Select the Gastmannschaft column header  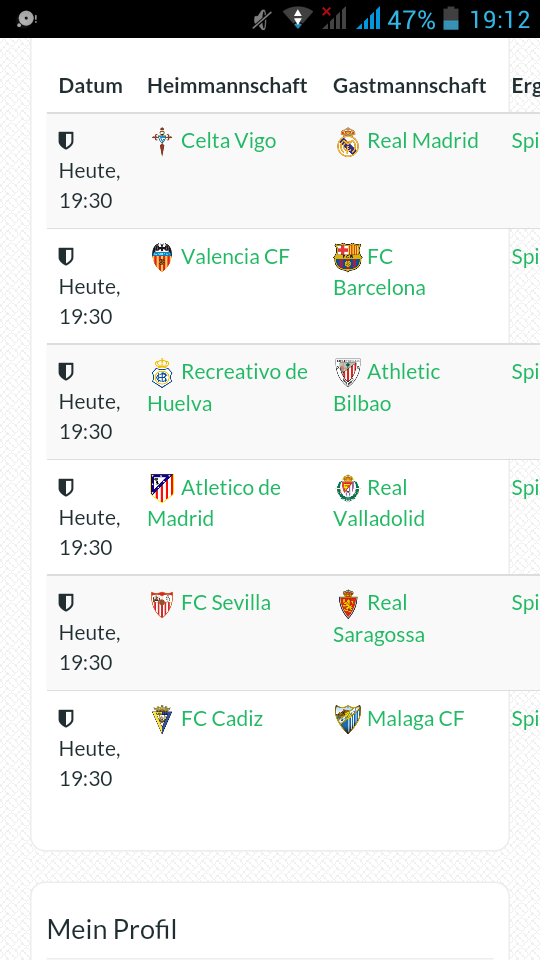pyautogui.click(x=410, y=86)
